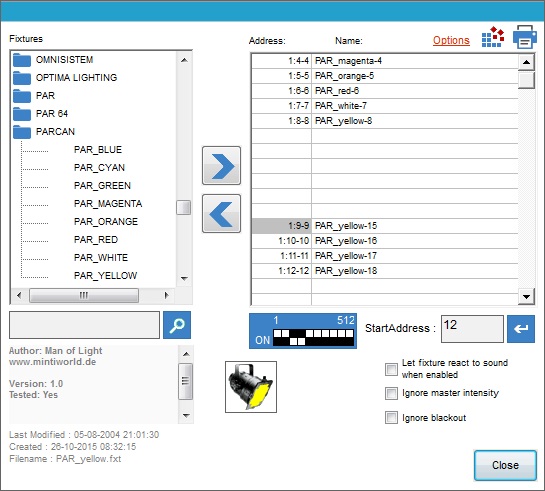Click the Close button
Image resolution: width=545 pixels, height=491 pixels.
coord(505,465)
